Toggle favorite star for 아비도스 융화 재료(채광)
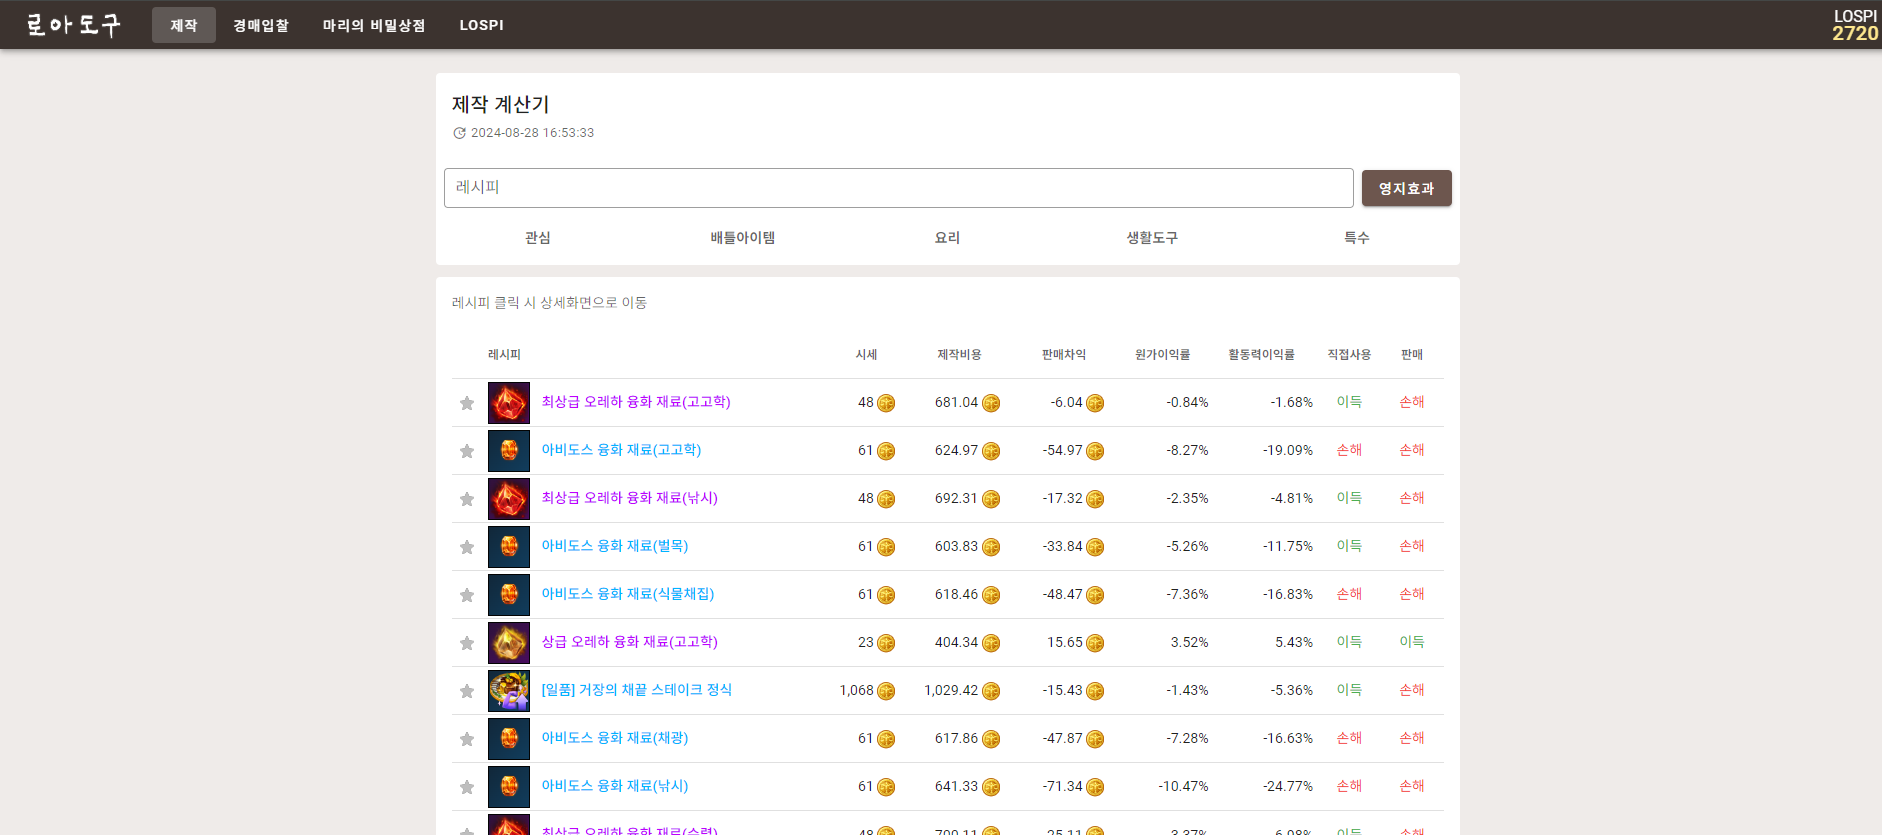The width and height of the screenshot is (1882, 835). pos(466,739)
